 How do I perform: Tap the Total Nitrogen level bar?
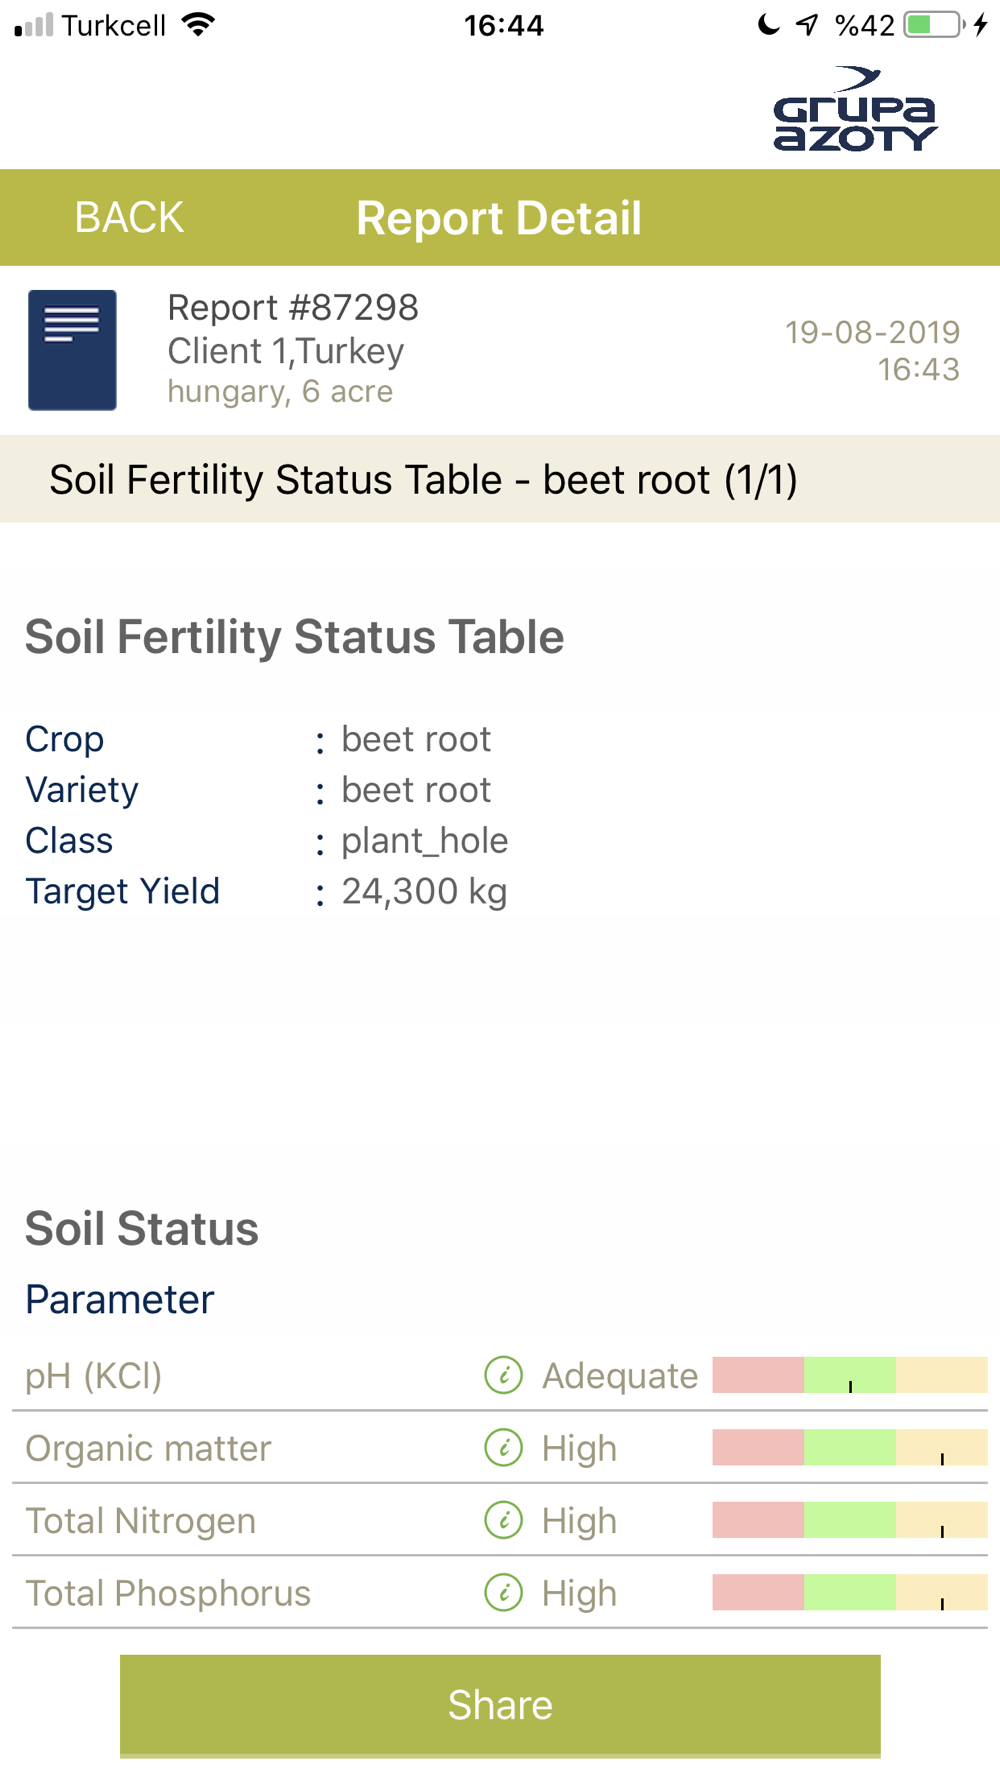[850, 1520]
